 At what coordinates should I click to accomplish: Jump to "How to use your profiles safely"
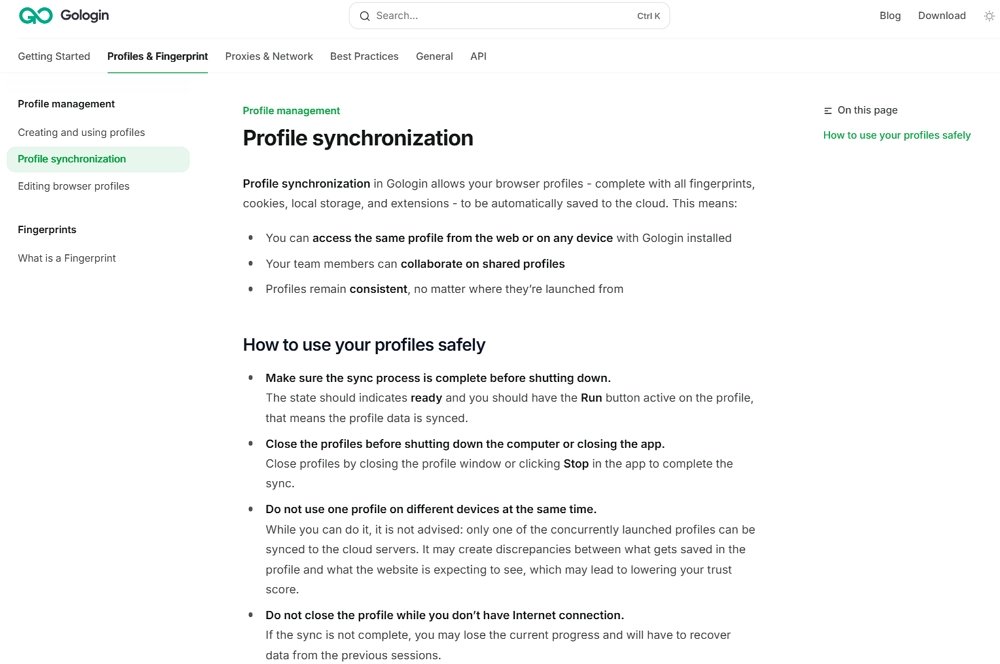pos(897,134)
